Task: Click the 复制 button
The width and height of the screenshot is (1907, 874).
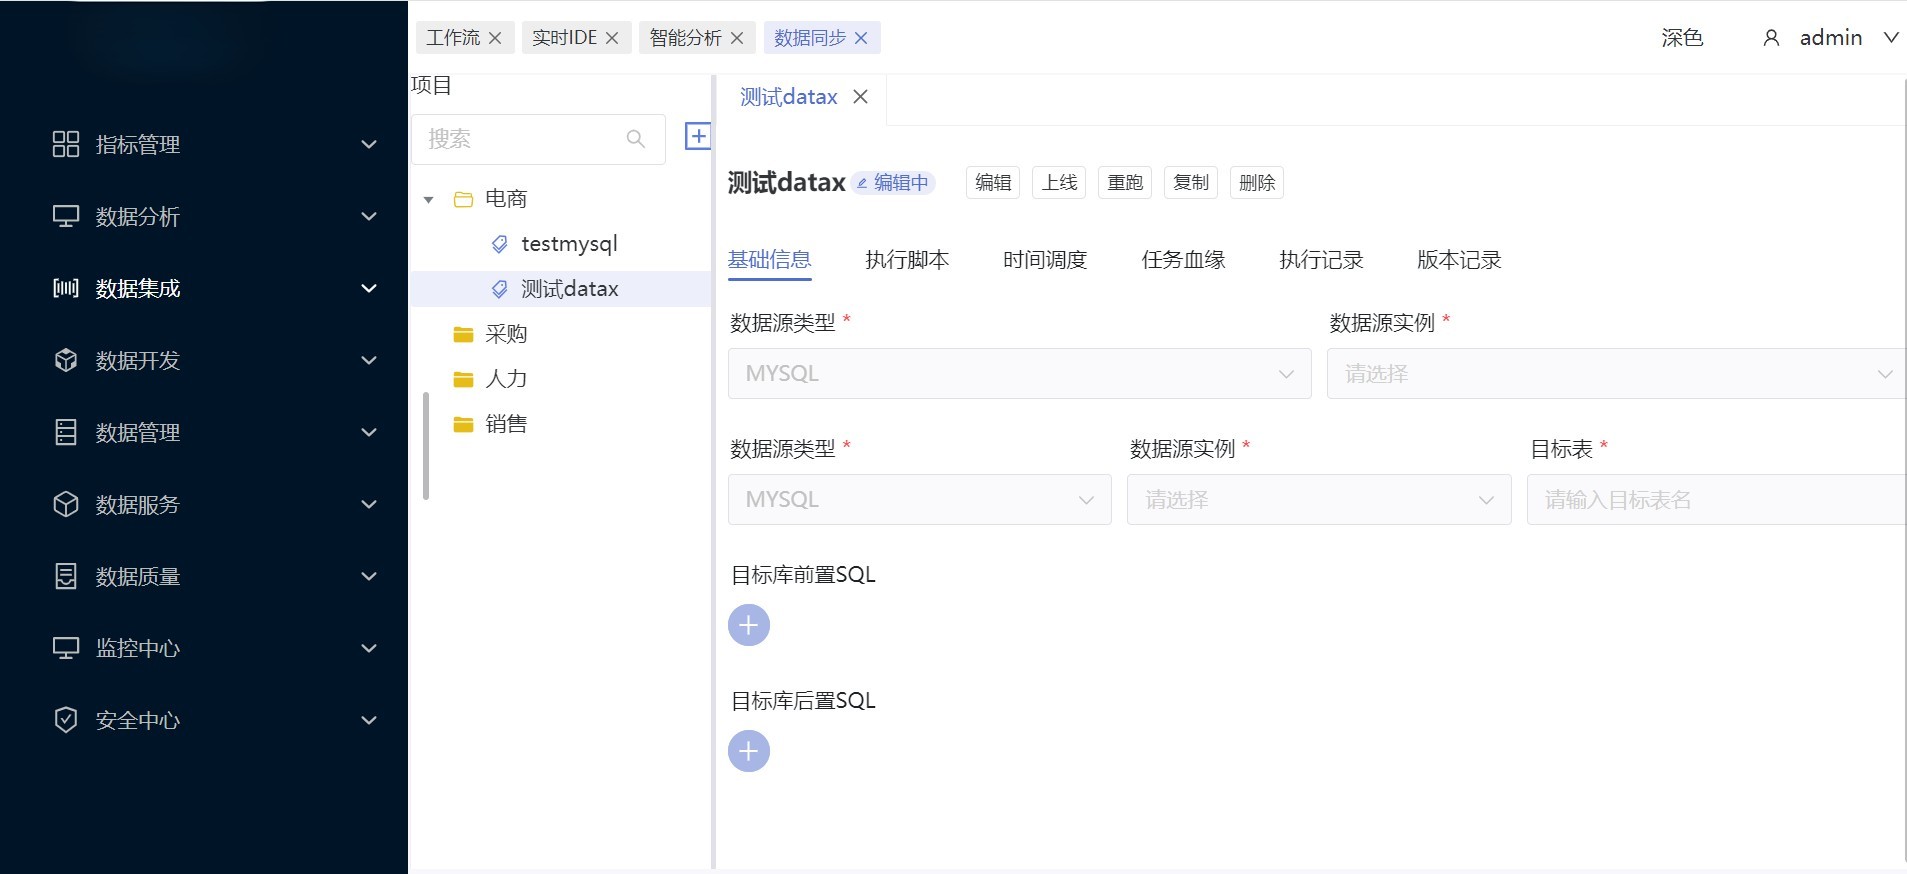Action: click(x=1191, y=183)
